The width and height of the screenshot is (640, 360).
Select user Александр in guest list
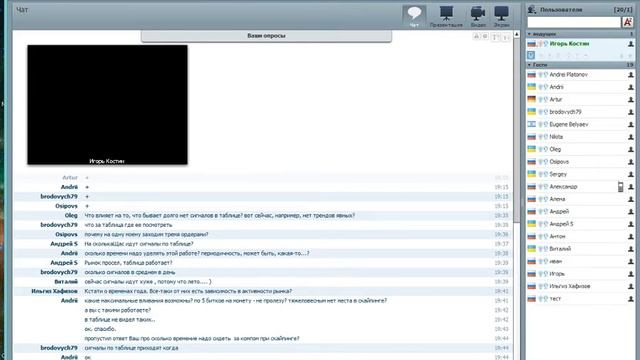(563, 187)
